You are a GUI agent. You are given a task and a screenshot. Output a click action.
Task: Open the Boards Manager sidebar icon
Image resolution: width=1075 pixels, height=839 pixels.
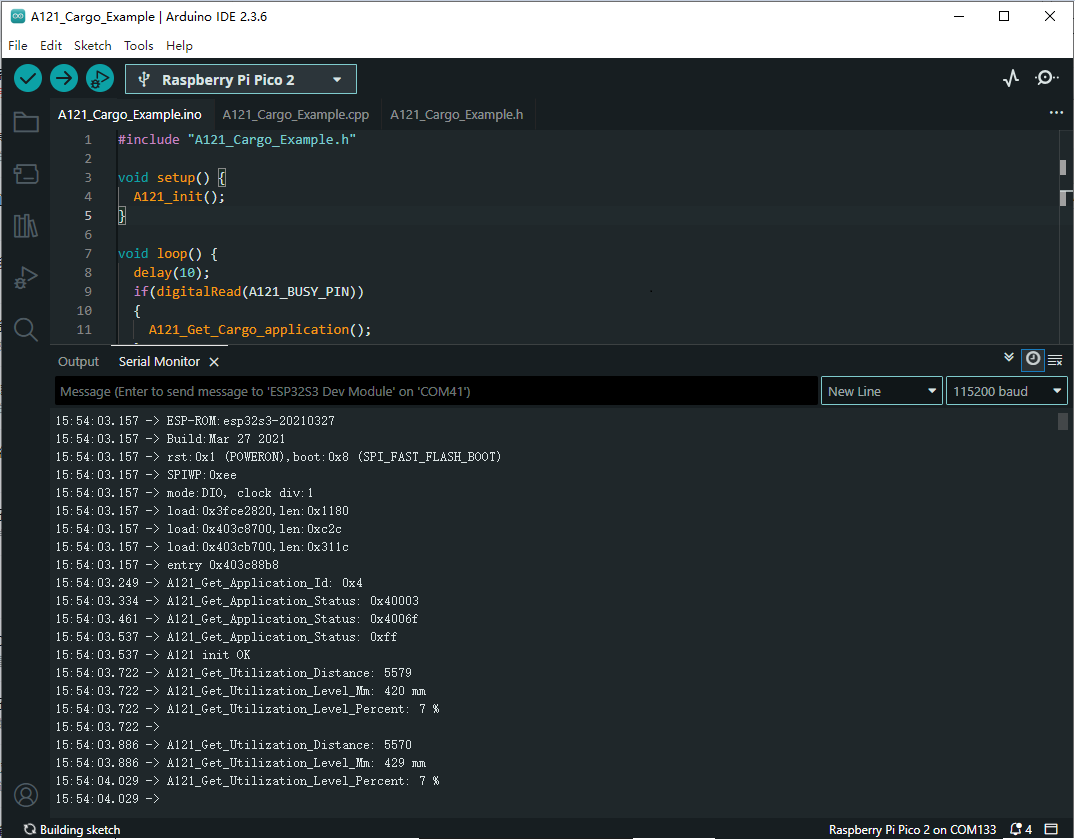tap(26, 175)
